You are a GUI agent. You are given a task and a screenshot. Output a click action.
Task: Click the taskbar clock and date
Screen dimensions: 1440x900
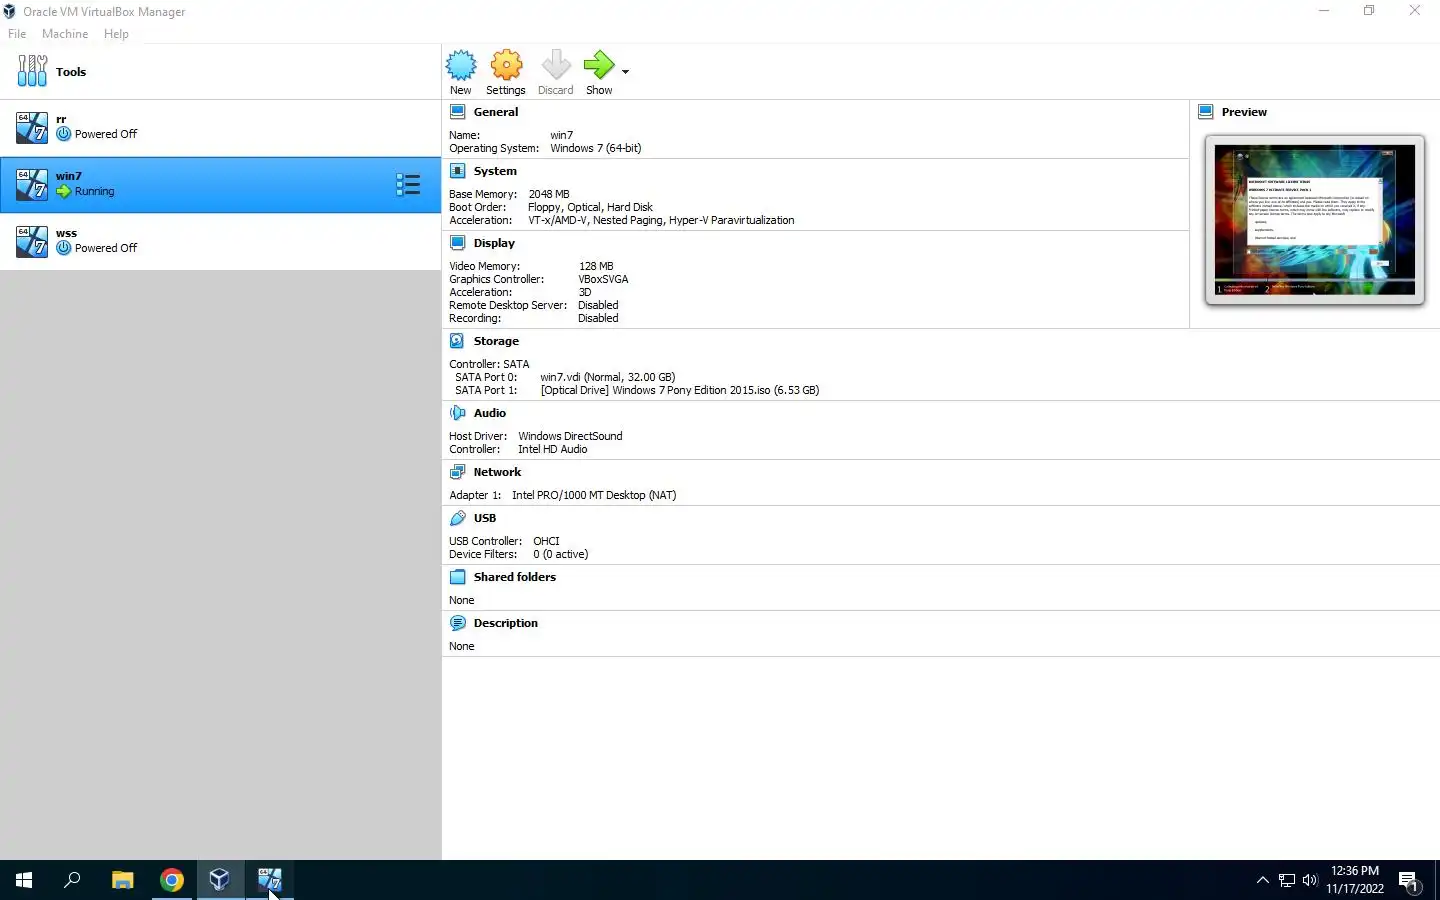1355,880
